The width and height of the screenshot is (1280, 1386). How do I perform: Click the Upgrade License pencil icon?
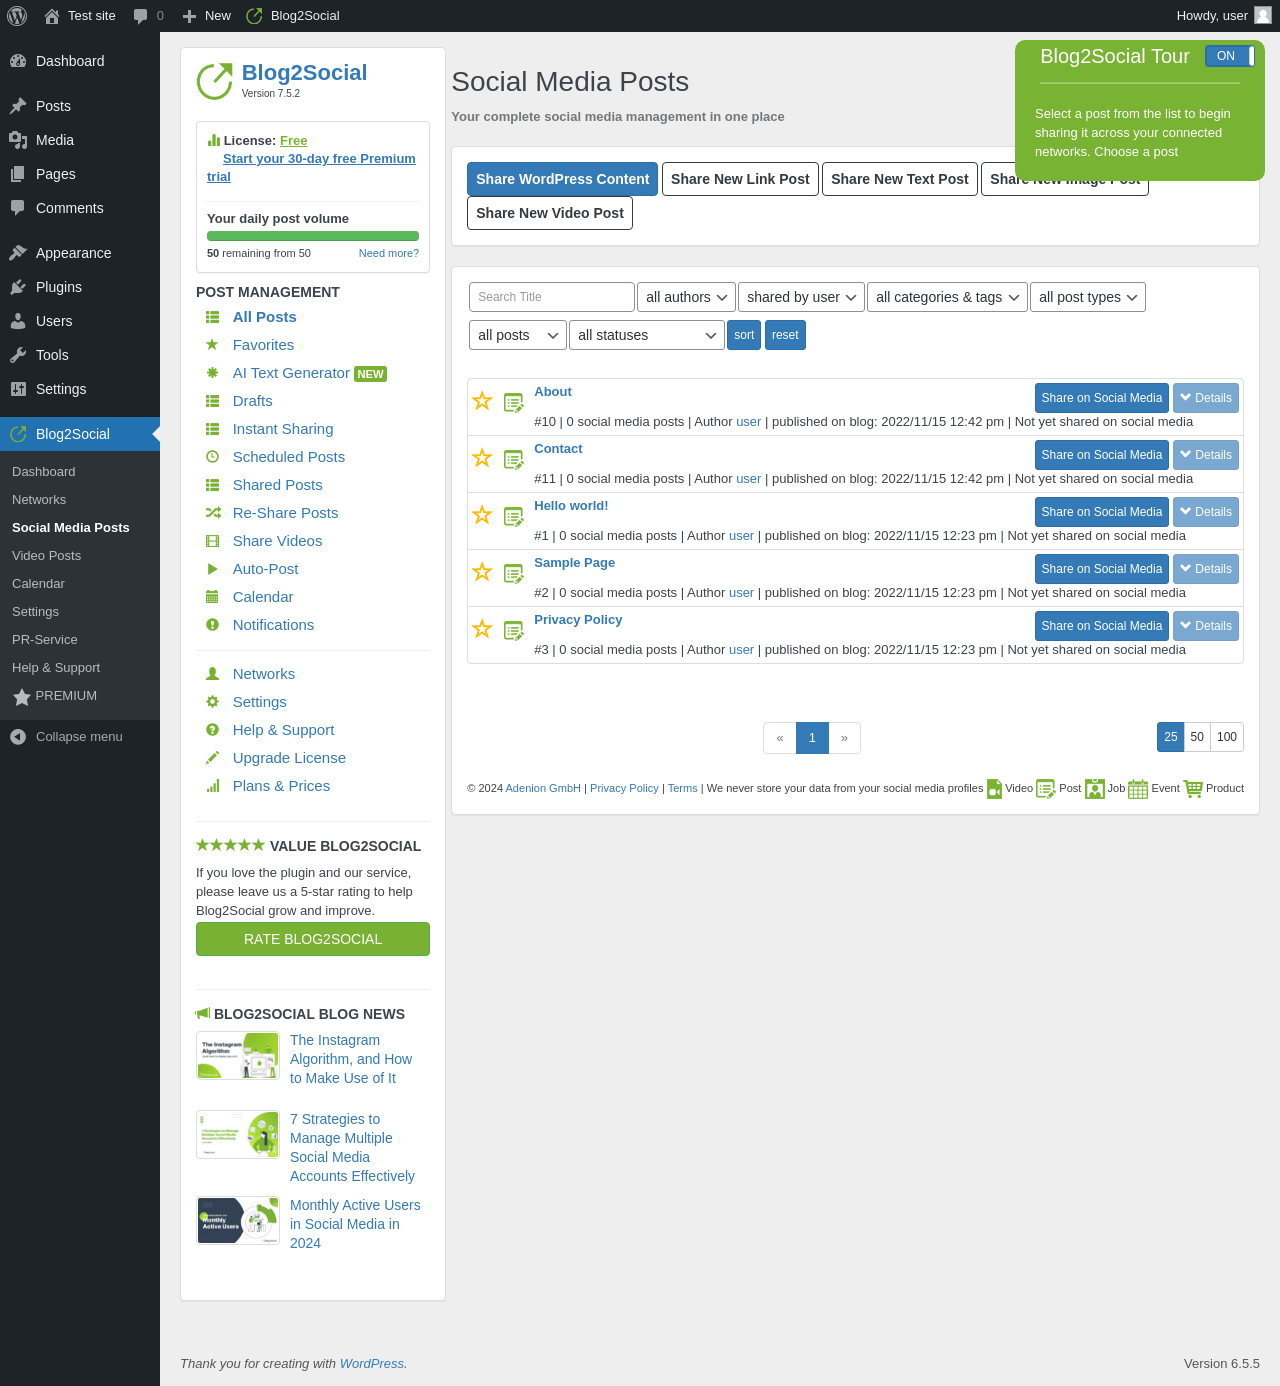(212, 758)
